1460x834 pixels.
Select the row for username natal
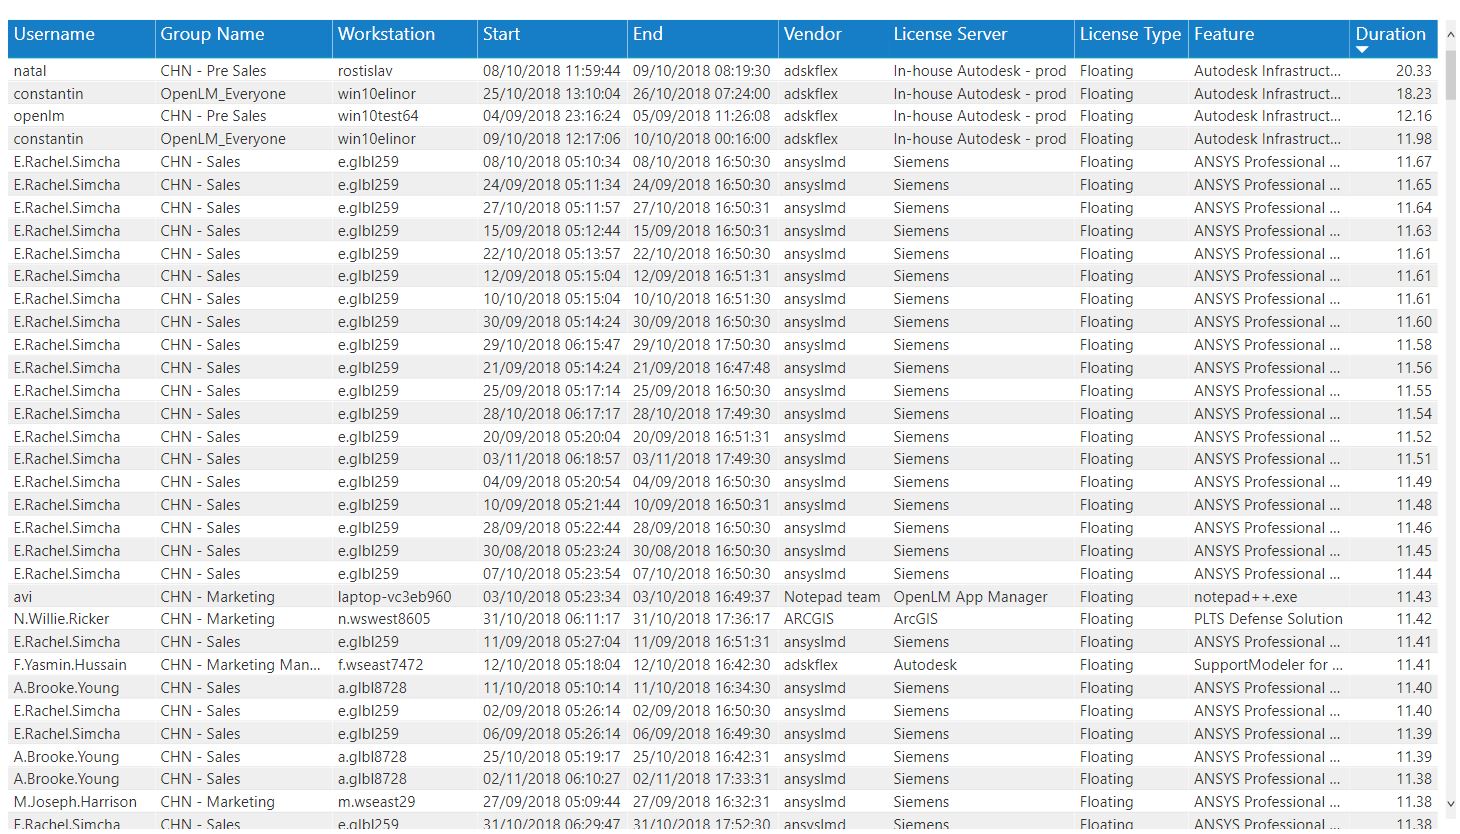point(30,71)
